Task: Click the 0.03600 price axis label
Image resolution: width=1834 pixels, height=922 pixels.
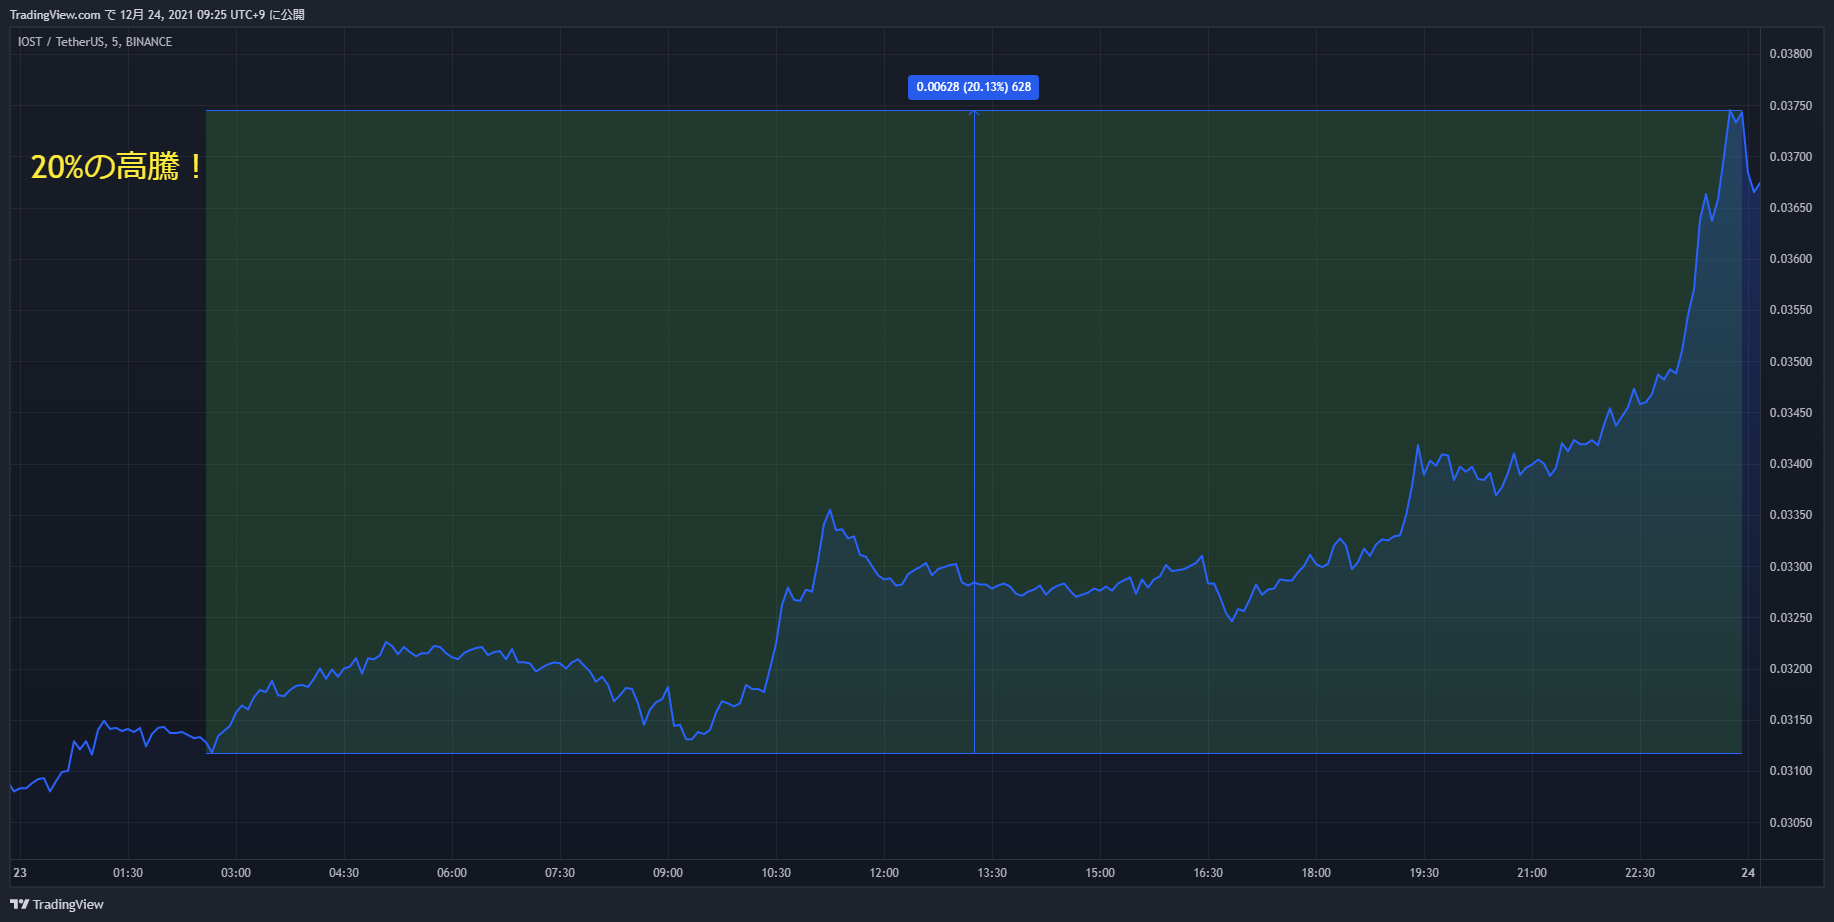Action: [1790, 259]
